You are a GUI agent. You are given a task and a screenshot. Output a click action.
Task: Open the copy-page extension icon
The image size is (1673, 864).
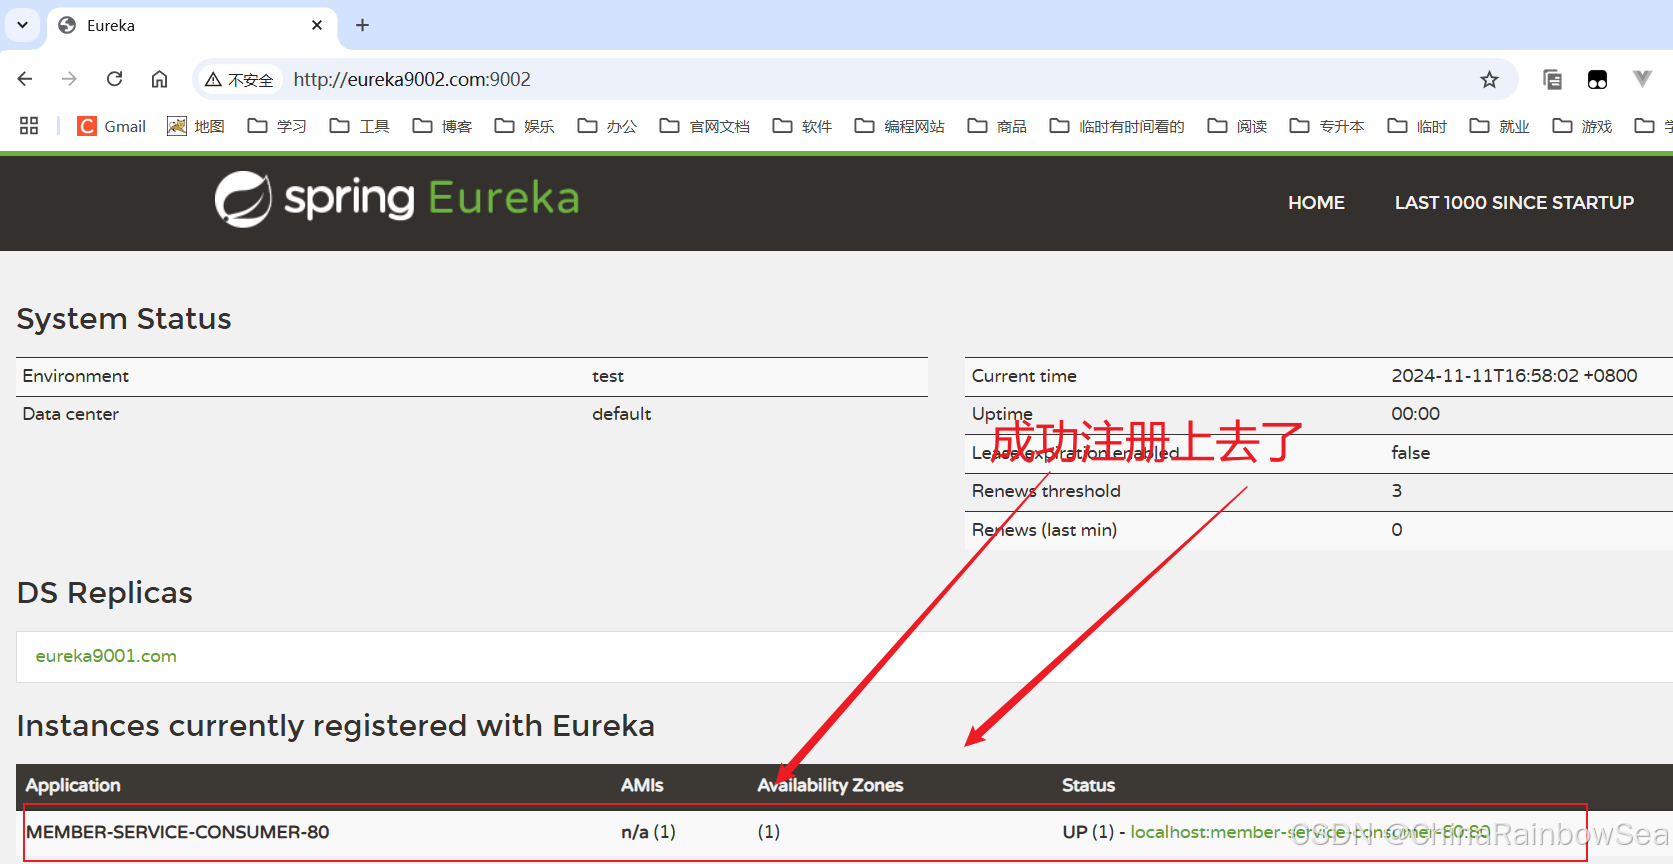(x=1552, y=79)
